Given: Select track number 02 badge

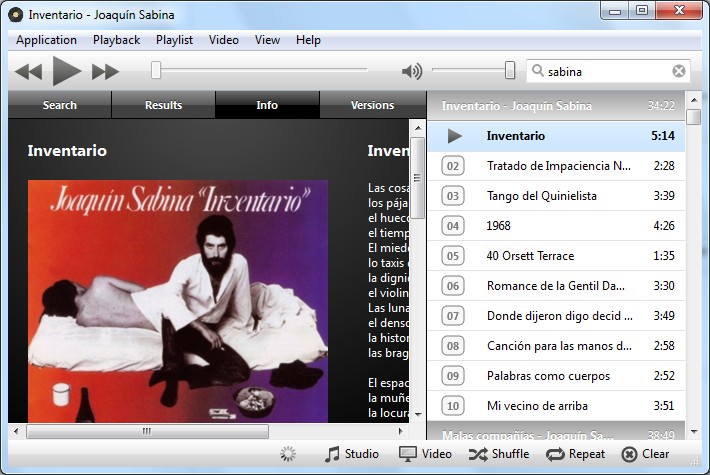Looking at the screenshot, I should [453, 166].
